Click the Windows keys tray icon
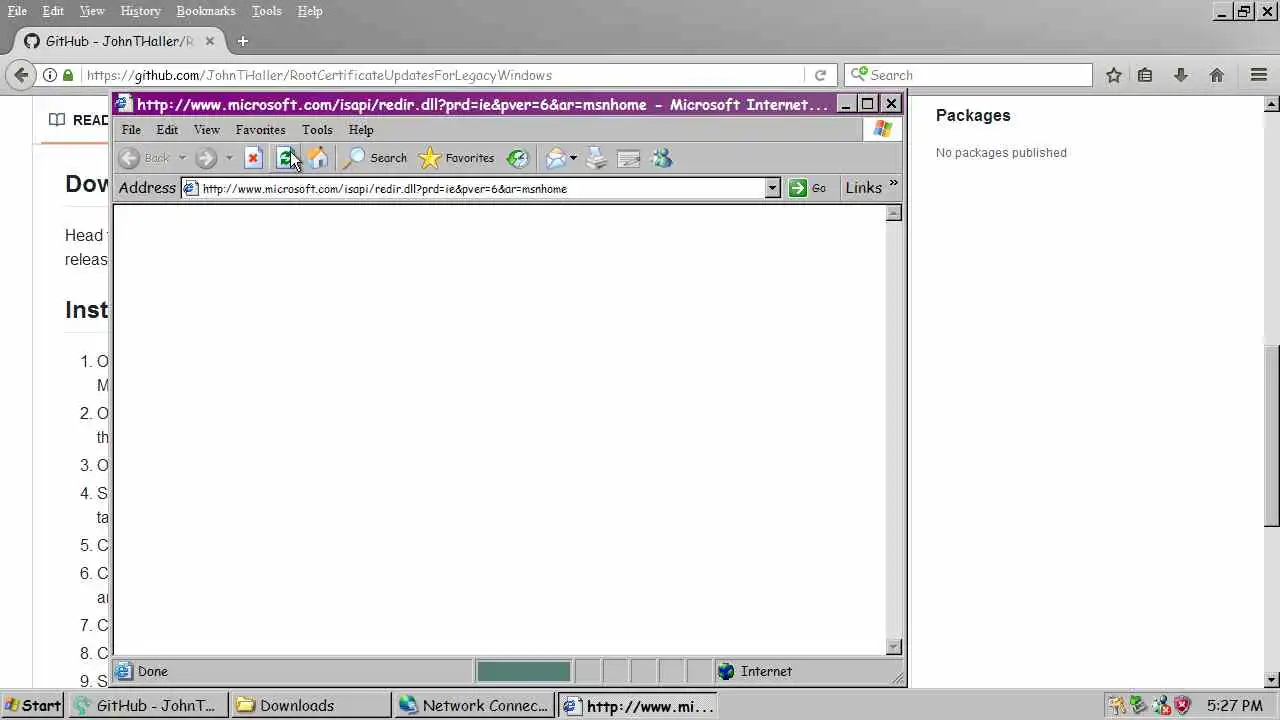 pyautogui.click(x=1116, y=705)
